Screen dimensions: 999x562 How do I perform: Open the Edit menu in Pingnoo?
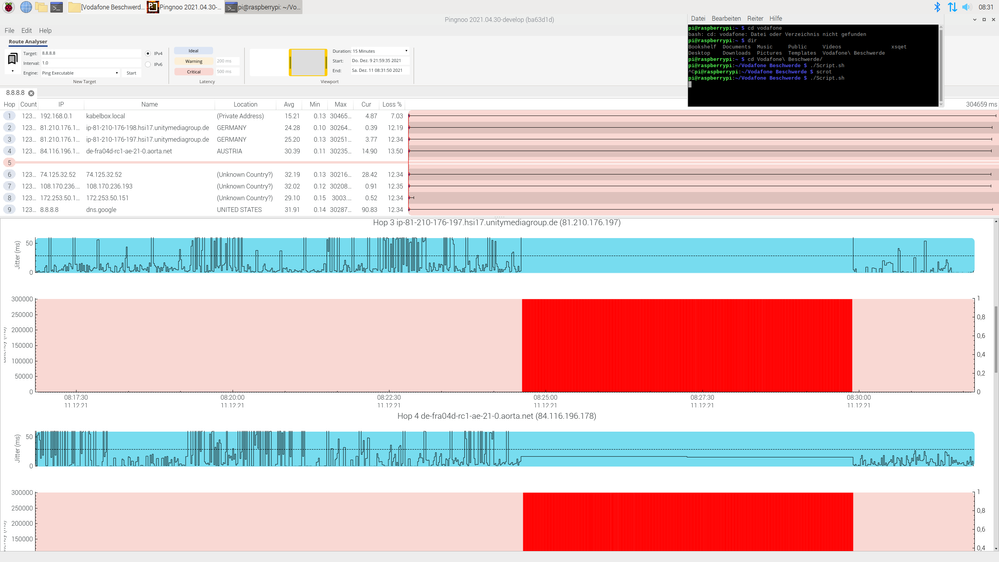tap(26, 31)
